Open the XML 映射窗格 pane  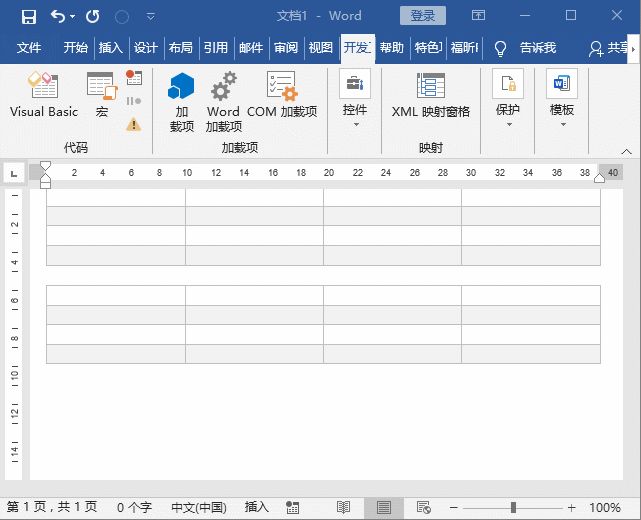coord(430,94)
